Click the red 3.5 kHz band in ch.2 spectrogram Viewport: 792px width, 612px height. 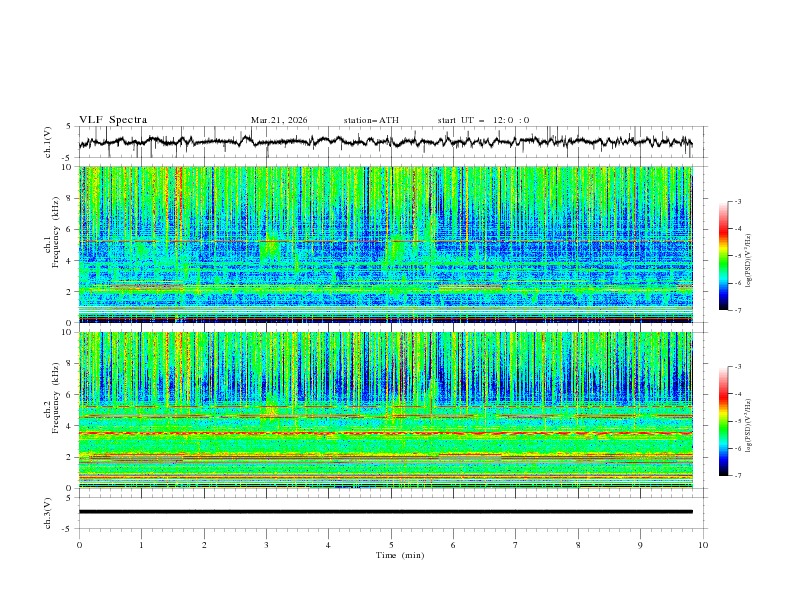(x=385, y=433)
